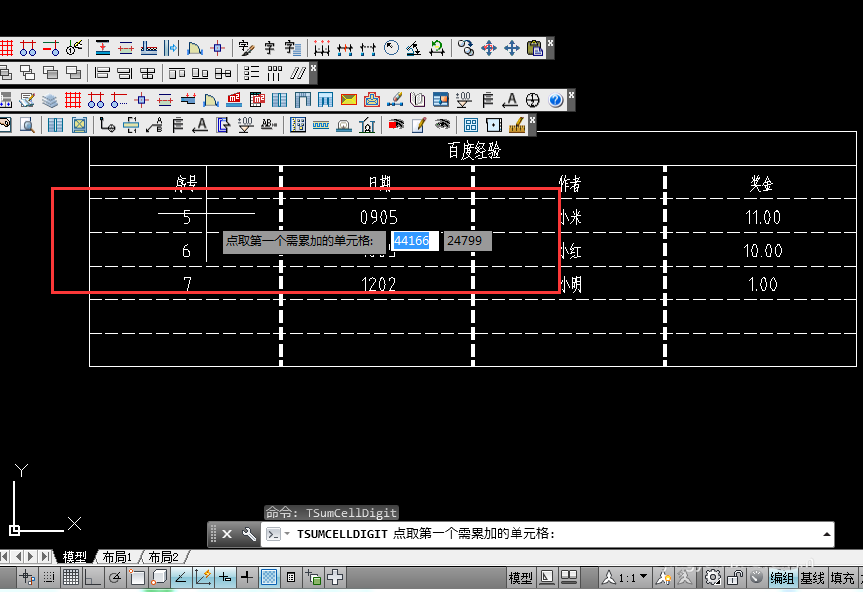
Task: Click the layers stack icon
Action: coord(50,100)
